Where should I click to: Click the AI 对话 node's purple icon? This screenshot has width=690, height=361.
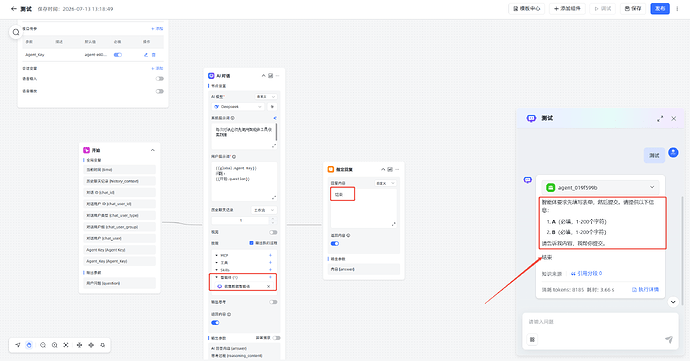coord(211,76)
